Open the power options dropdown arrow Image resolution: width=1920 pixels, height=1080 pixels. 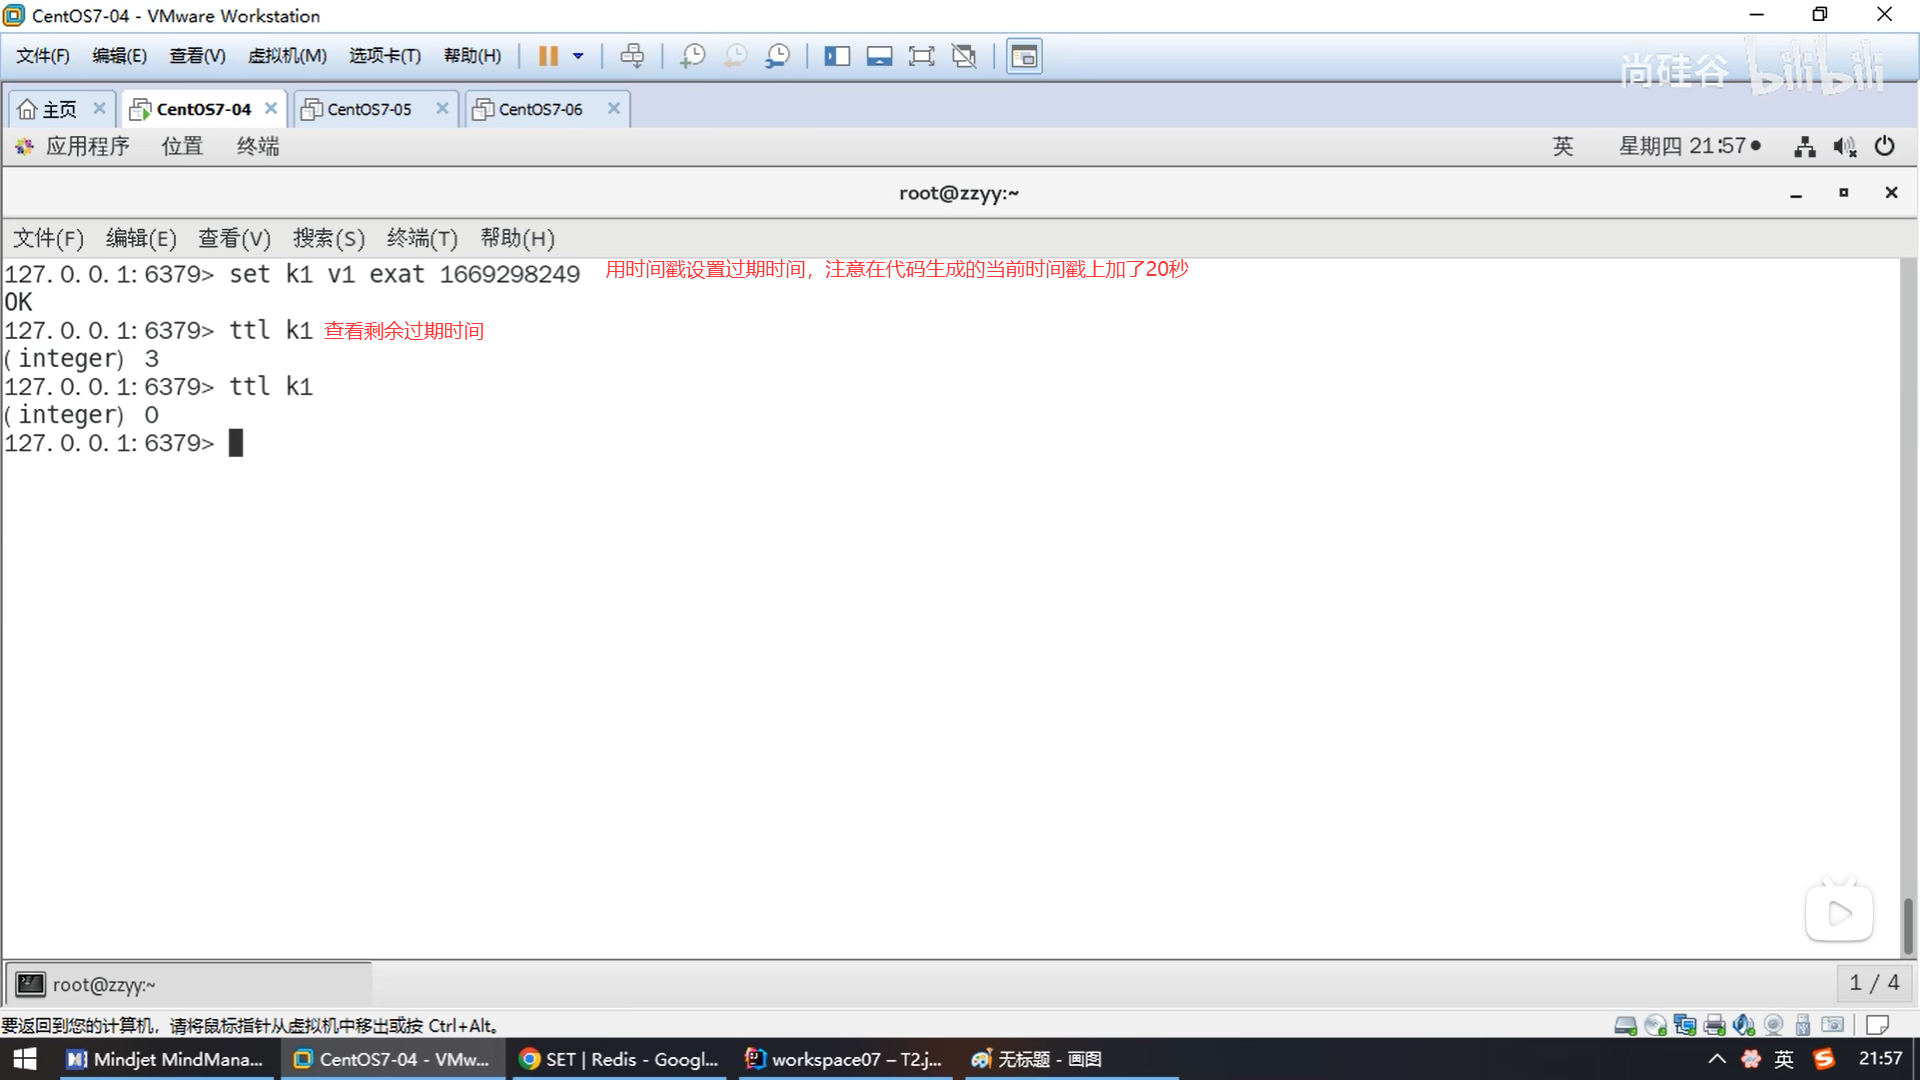[x=578, y=56]
